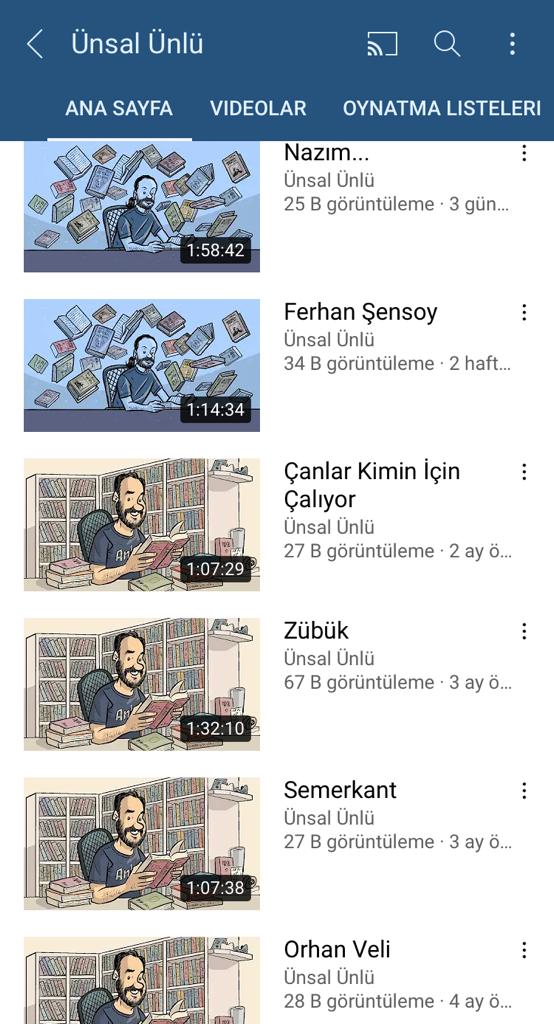Switch to the VIDEOLAR tab

(258, 108)
